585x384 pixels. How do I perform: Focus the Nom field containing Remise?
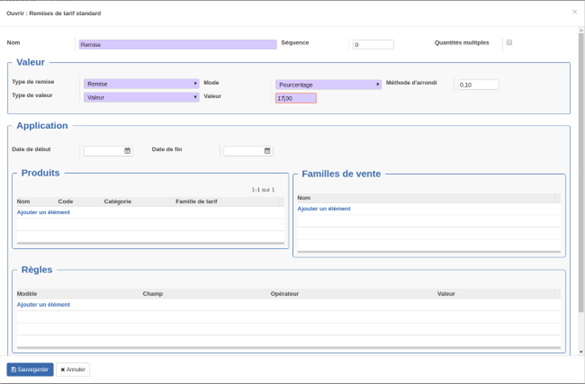[x=178, y=44]
